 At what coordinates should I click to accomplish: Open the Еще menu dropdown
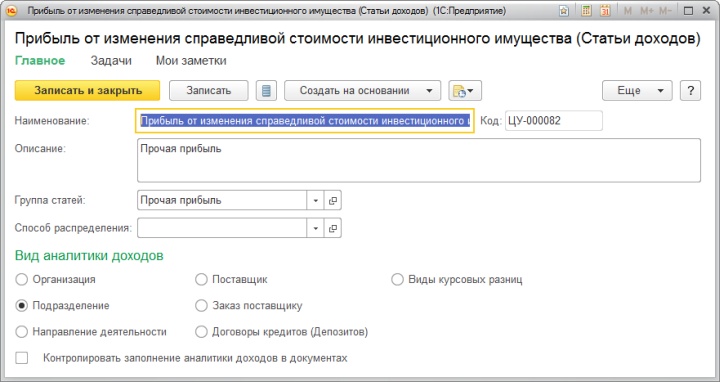[637, 90]
